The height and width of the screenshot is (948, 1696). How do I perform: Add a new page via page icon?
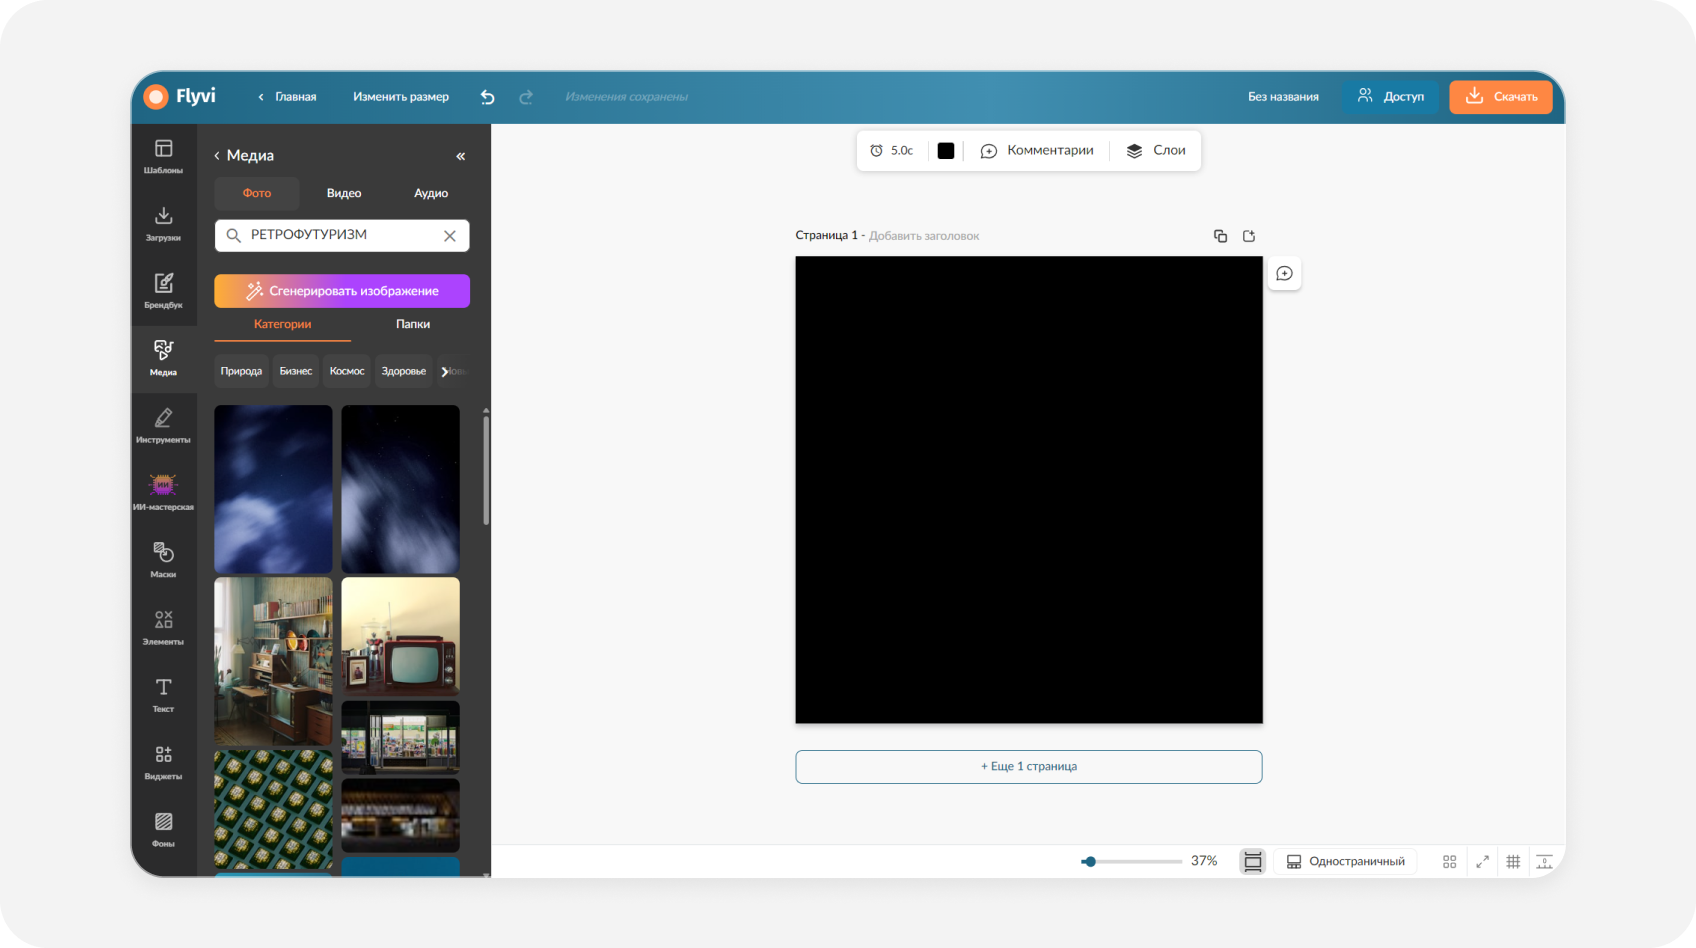pos(1249,236)
